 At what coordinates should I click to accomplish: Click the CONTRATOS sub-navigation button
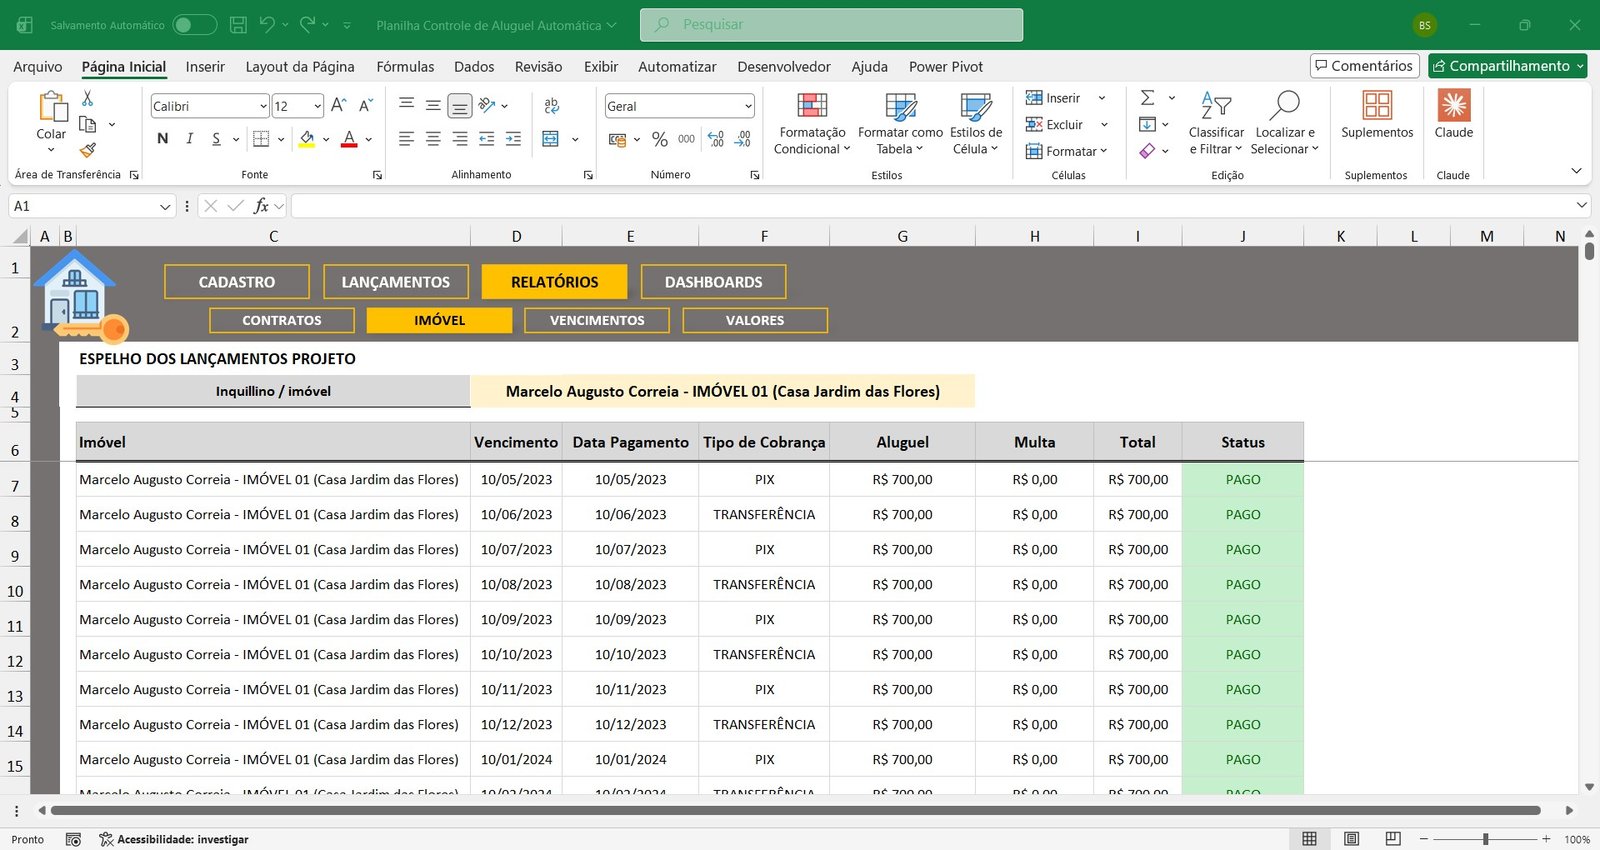tap(282, 320)
